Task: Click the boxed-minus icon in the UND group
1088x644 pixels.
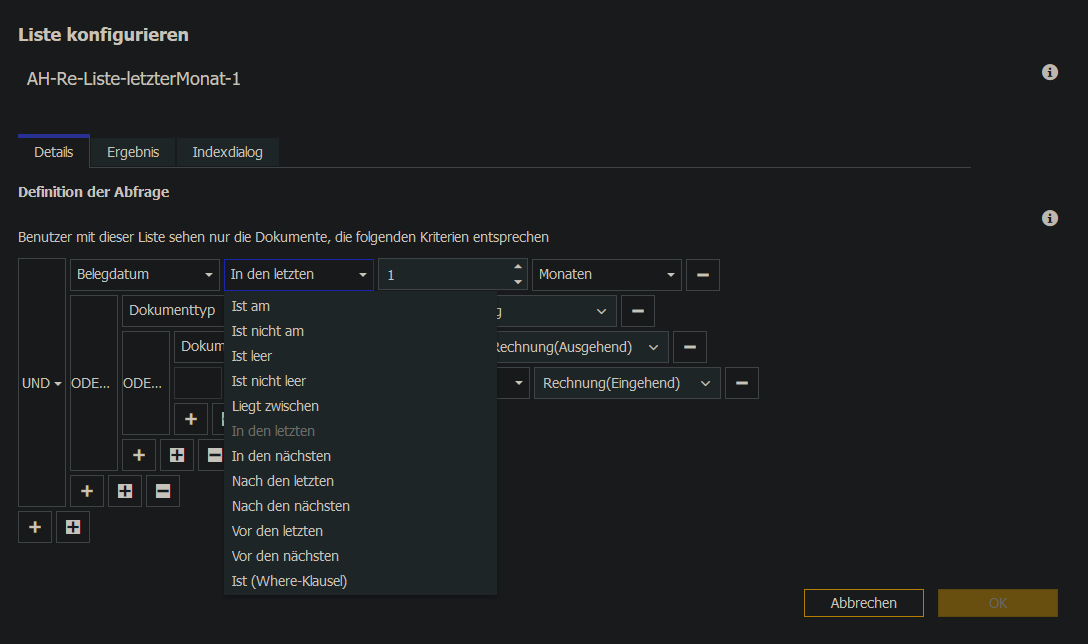Action: tap(163, 491)
